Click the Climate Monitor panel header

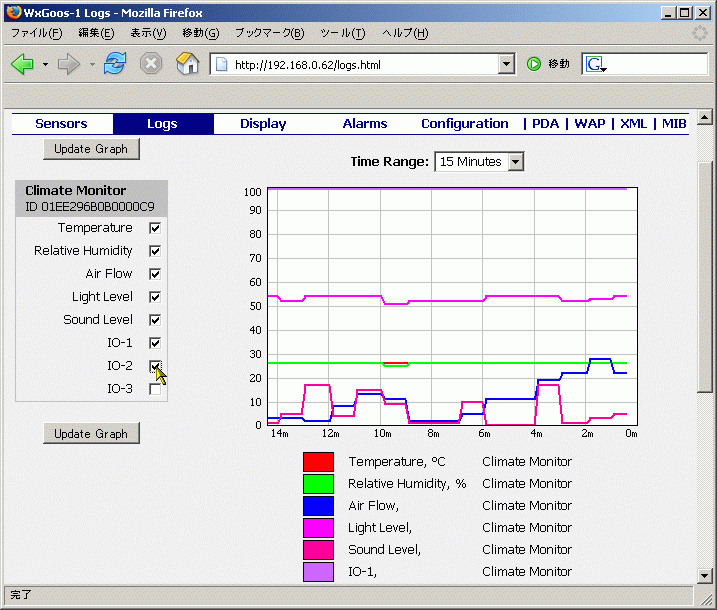coord(91,198)
